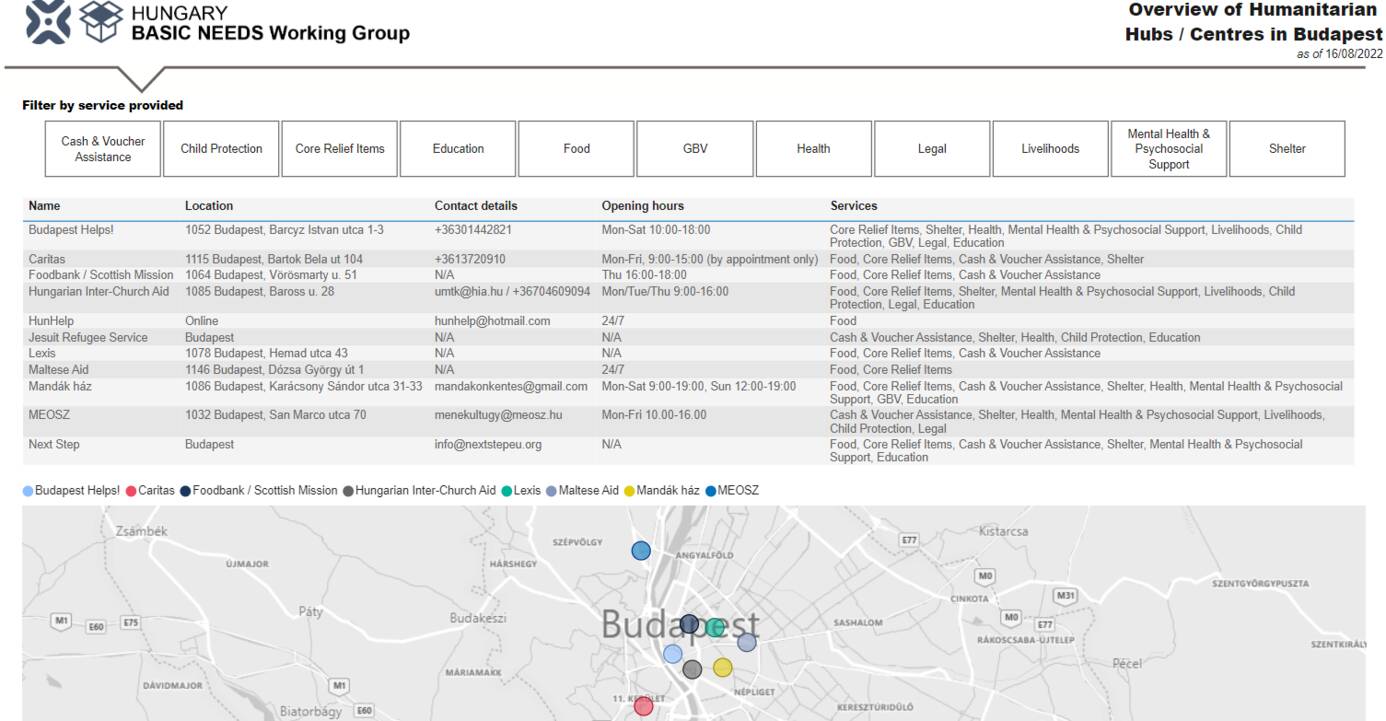Viewport: 1386px width, 721px height.
Task: Click address 1052 Budapest, Barcyz Istvan utca 1-3
Action: tap(285, 229)
